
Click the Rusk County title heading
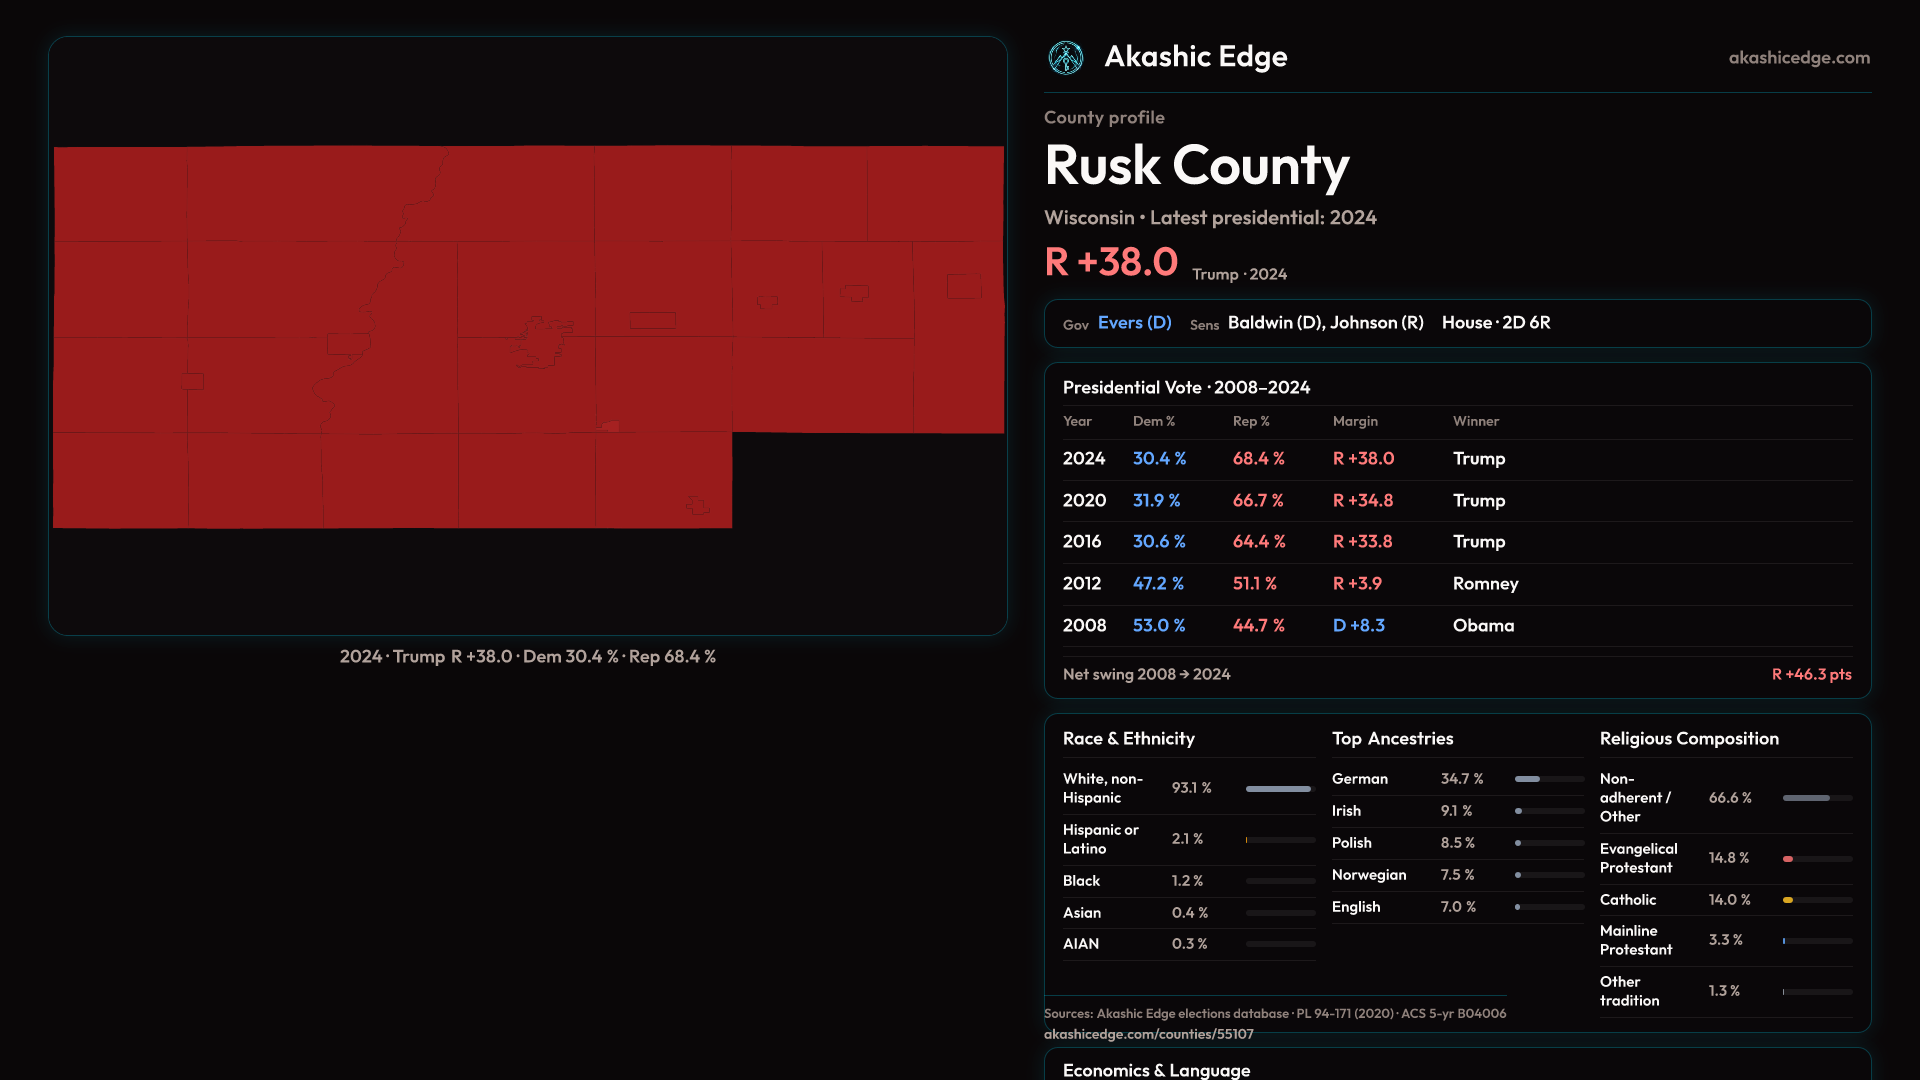pos(1196,166)
